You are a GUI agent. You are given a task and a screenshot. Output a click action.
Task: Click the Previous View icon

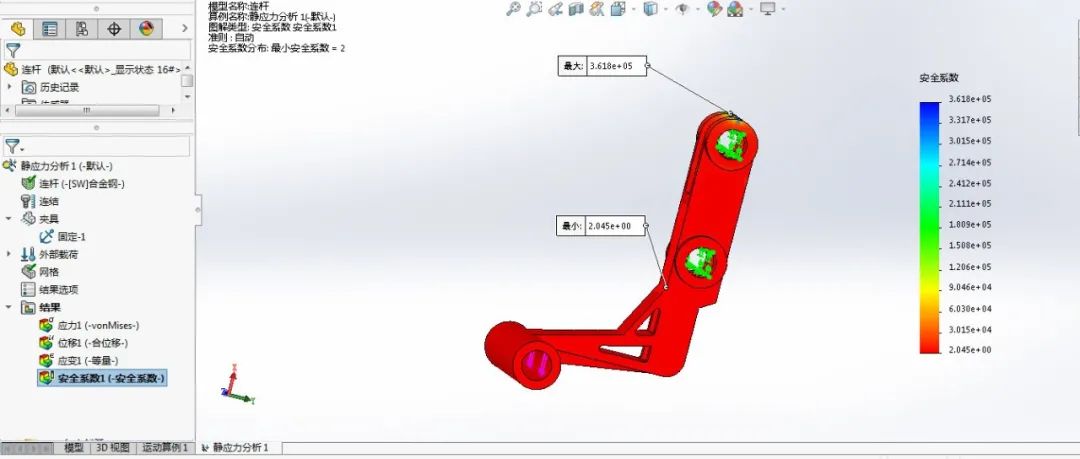point(555,9)
